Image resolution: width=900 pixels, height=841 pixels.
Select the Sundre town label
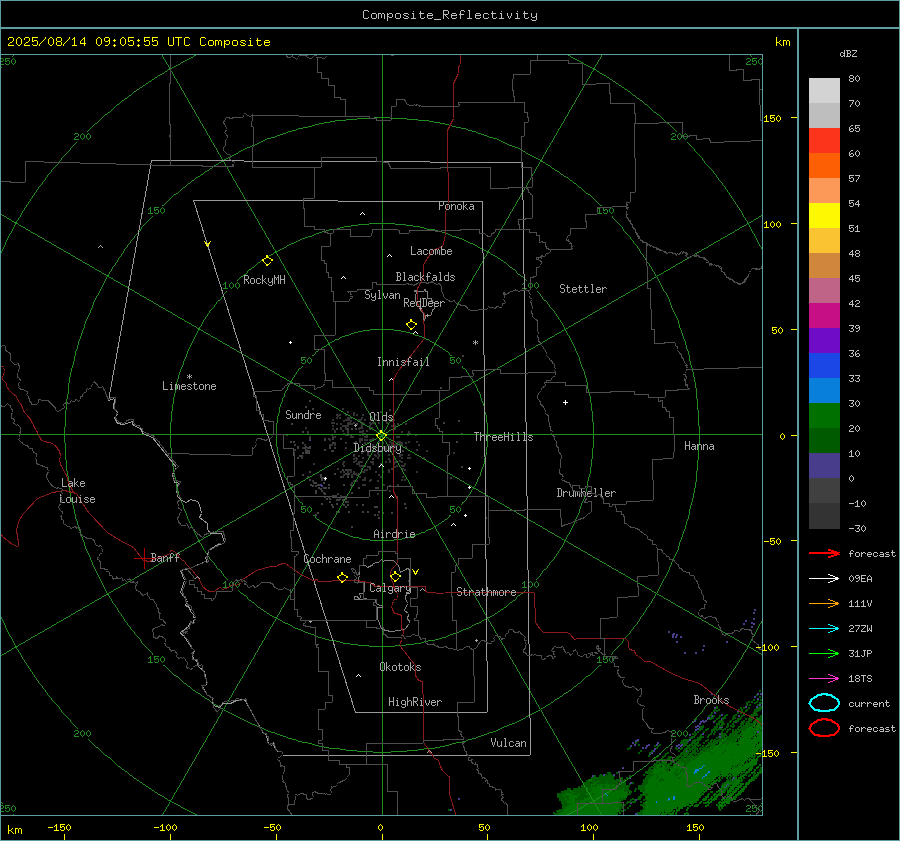point(303,414)
